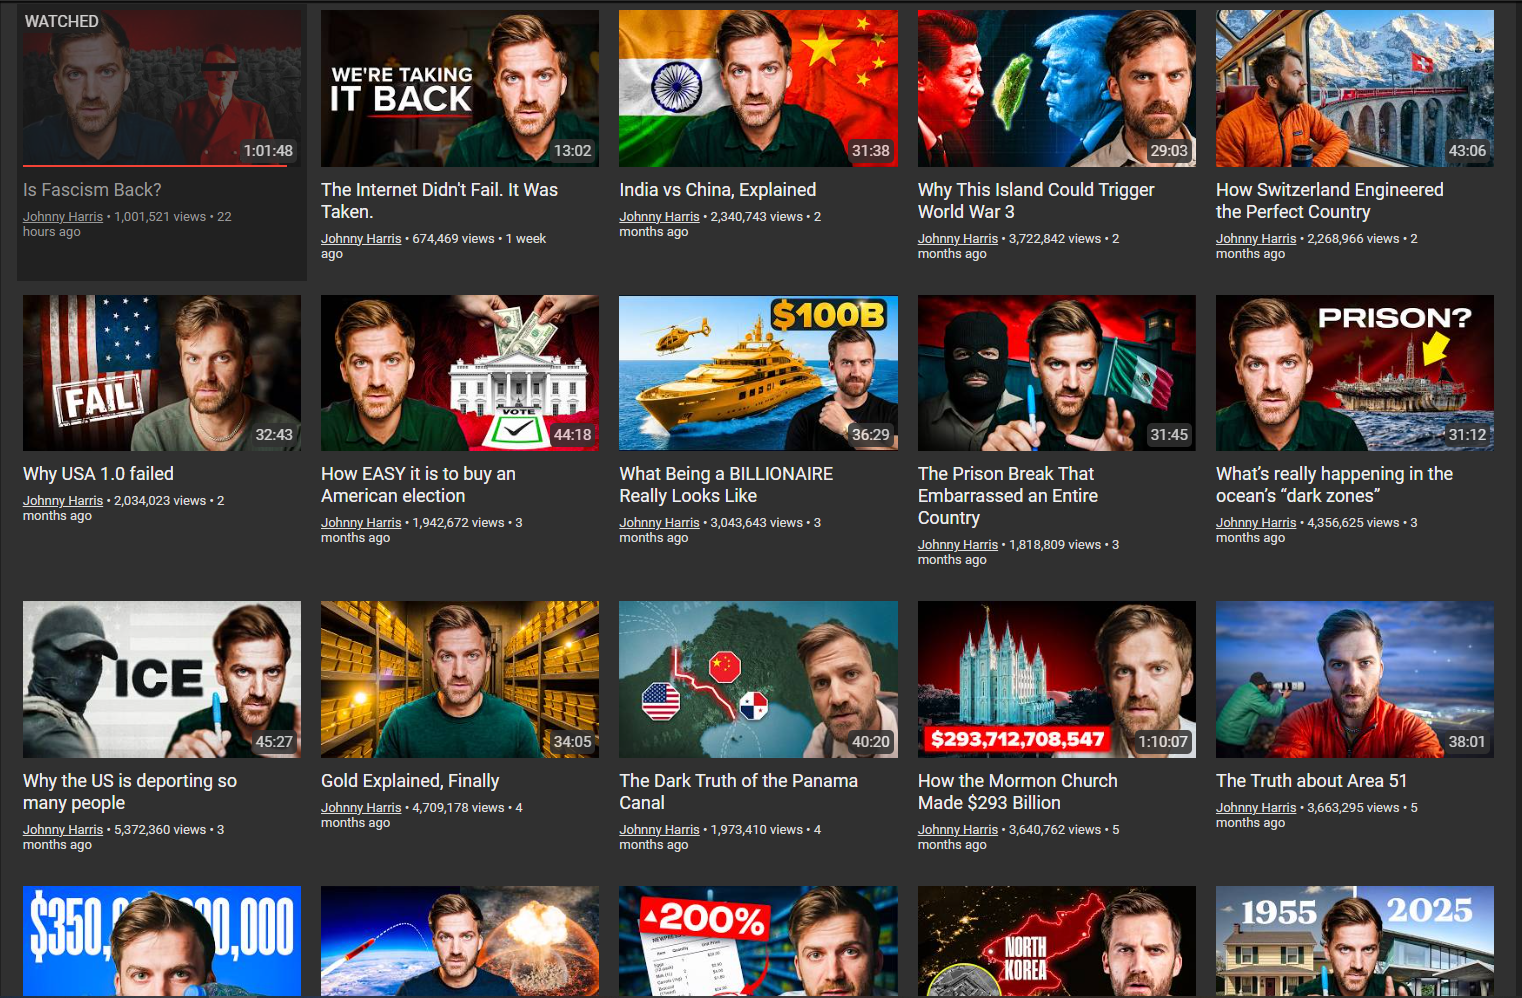Click the 'Is Fascism Back?' title
This screenshot has height=998, width=1522.
click(92, 190)
